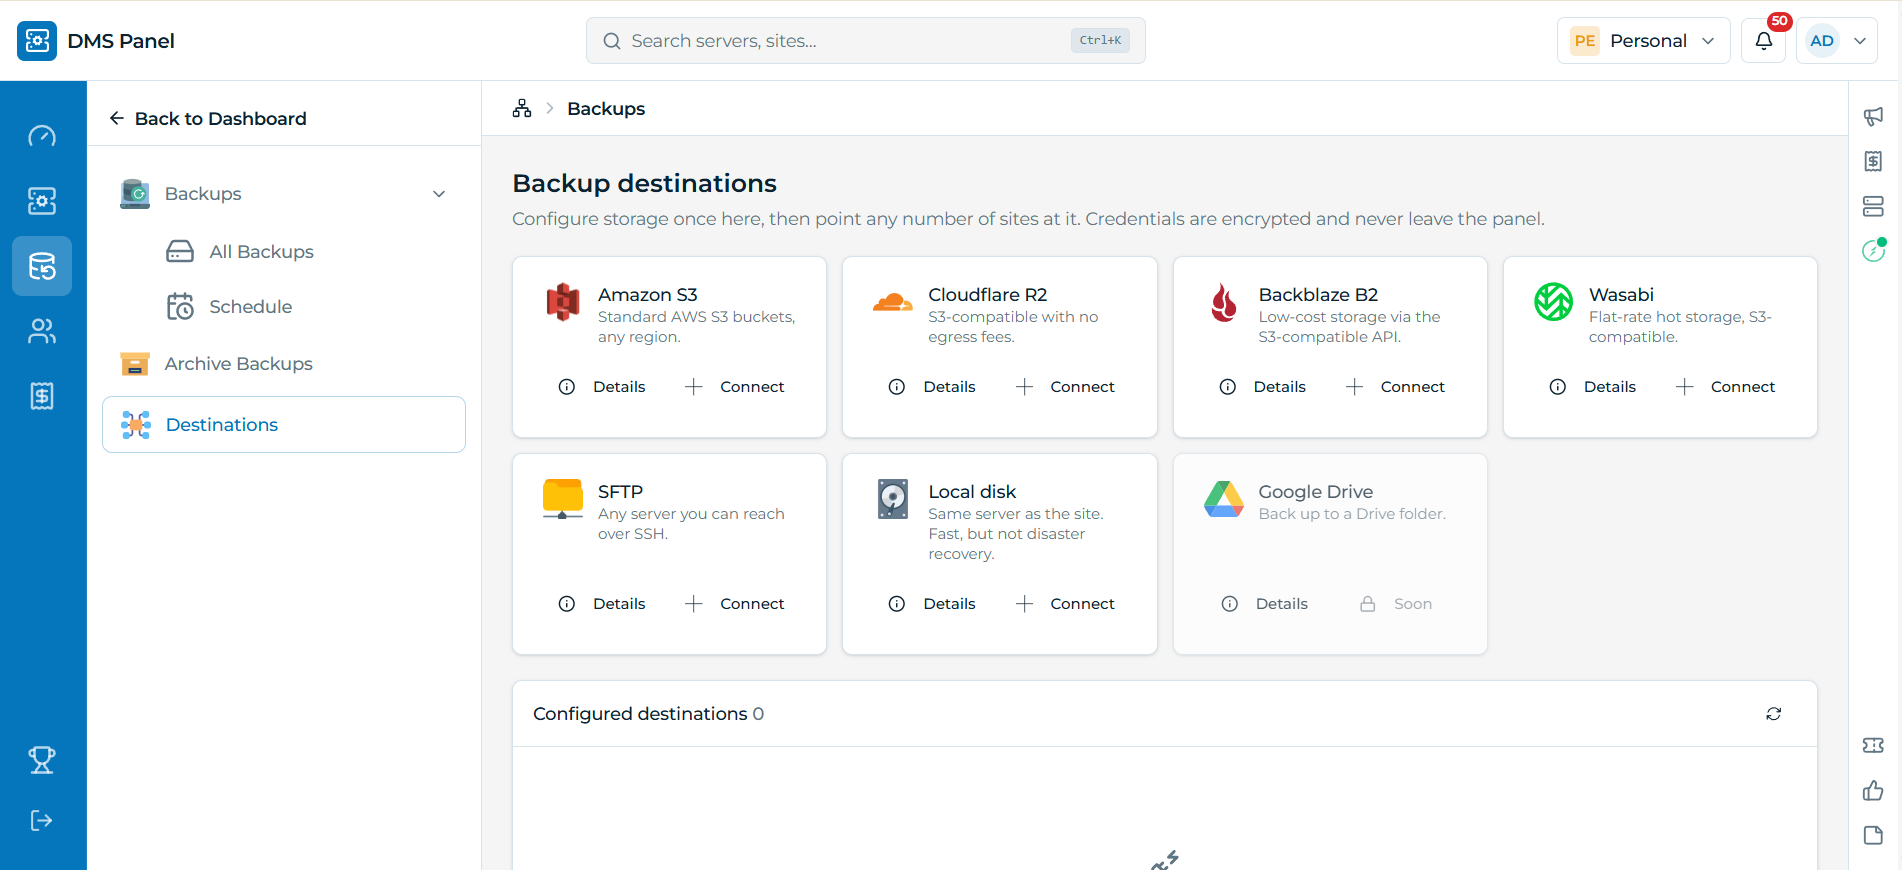Refresh configured destinations list
This screenshot has height=870, width=1902.
click(1774, 714)
